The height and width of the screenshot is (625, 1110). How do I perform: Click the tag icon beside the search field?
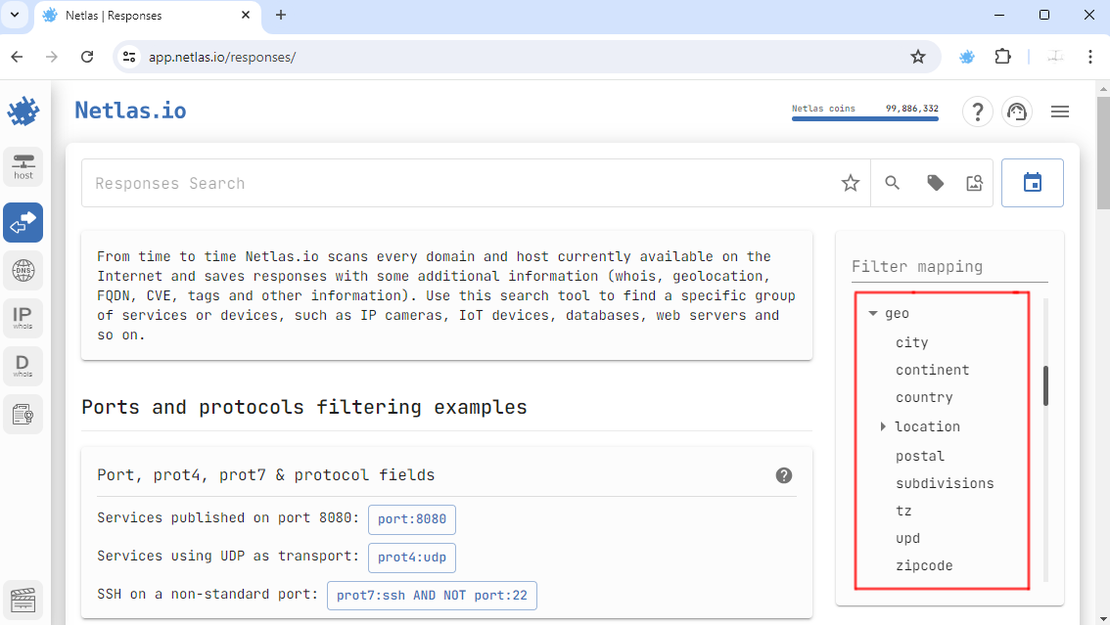(935, 182)
